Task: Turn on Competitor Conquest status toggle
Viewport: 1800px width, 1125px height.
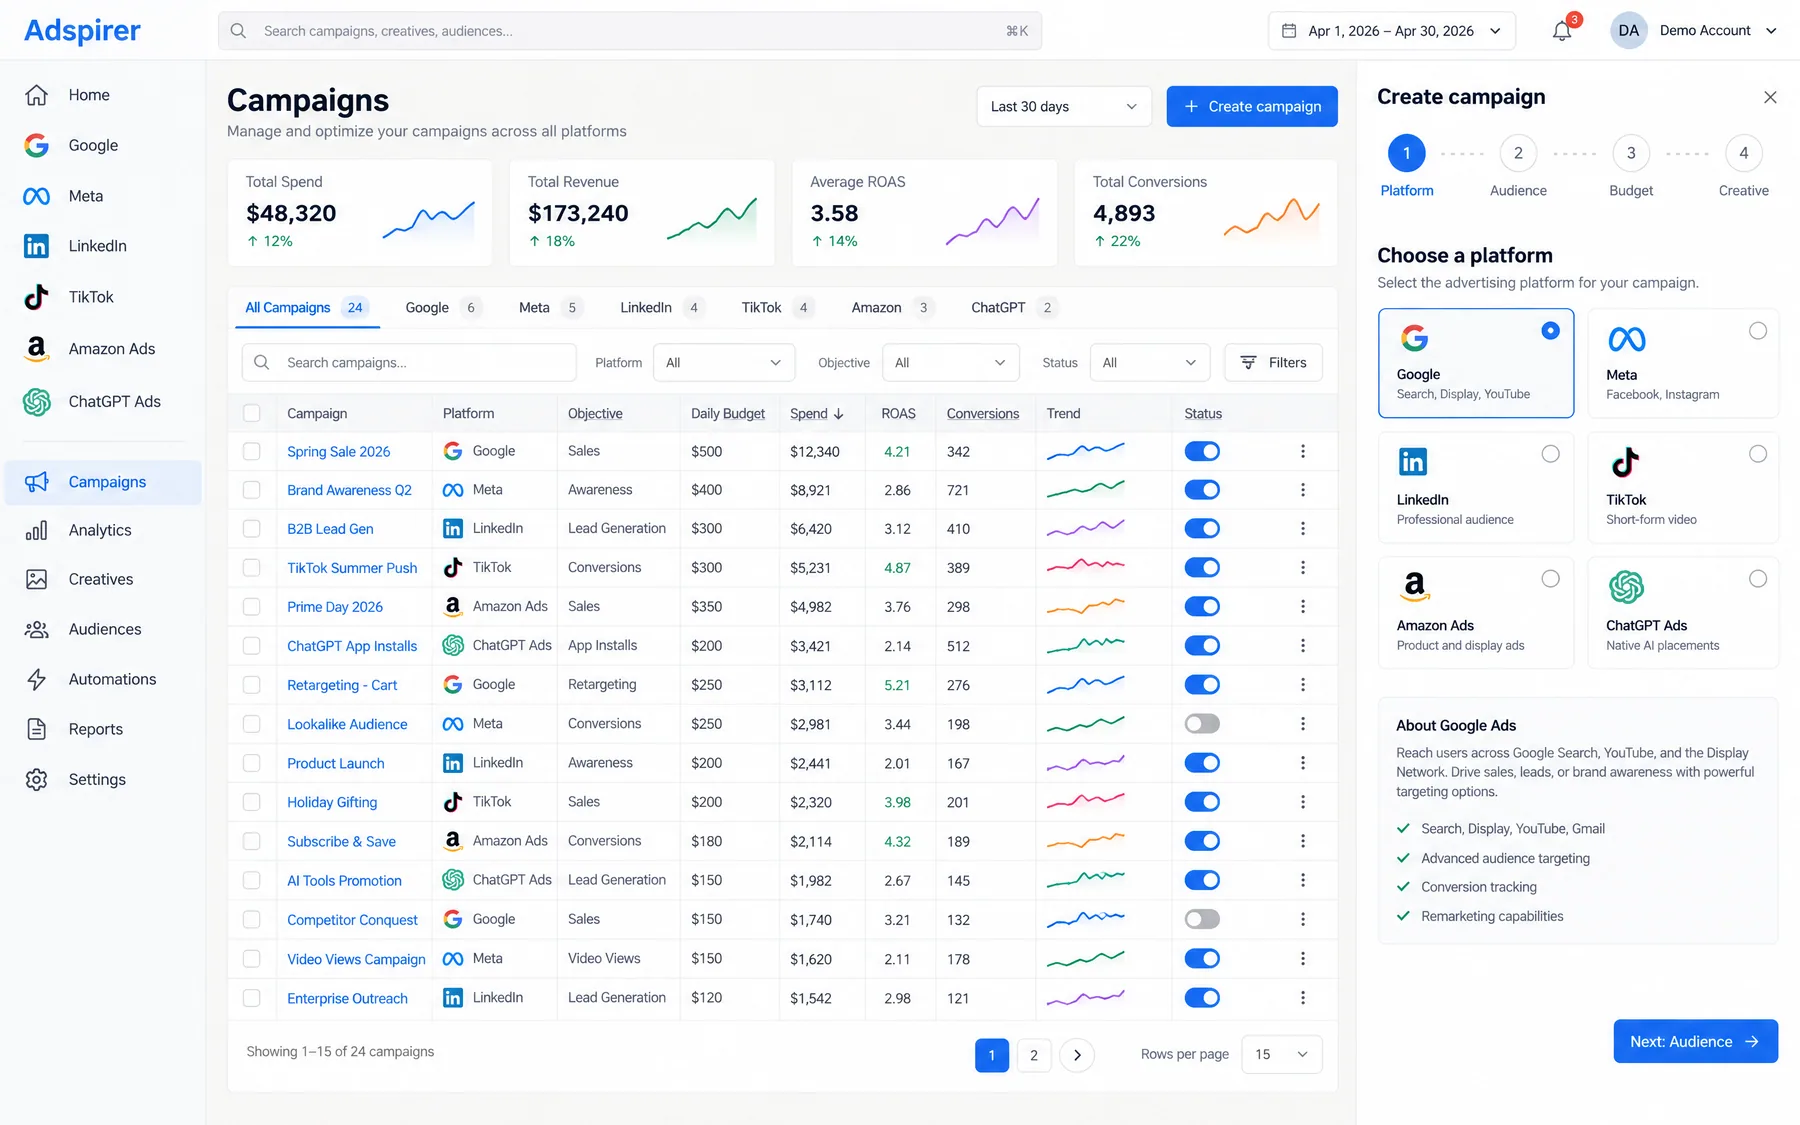Action: coord(1202,919)
